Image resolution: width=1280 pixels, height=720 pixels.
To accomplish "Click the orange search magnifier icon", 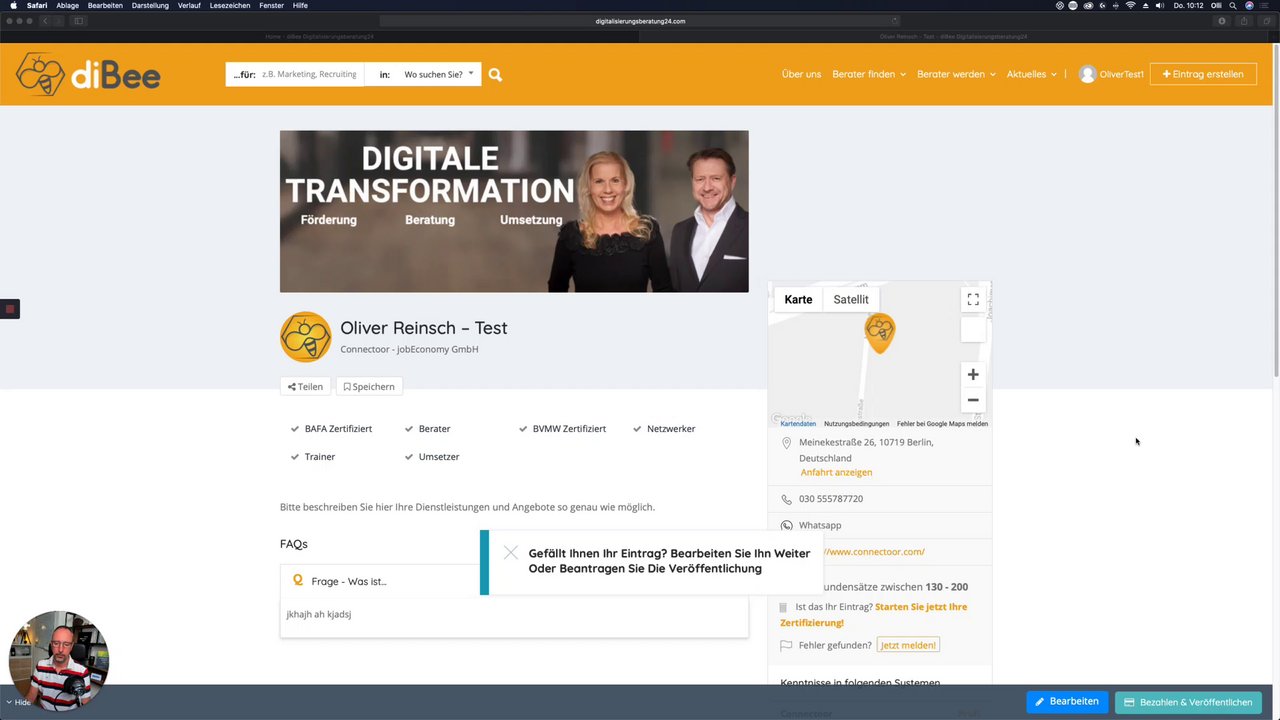I will tap(495, 74).
